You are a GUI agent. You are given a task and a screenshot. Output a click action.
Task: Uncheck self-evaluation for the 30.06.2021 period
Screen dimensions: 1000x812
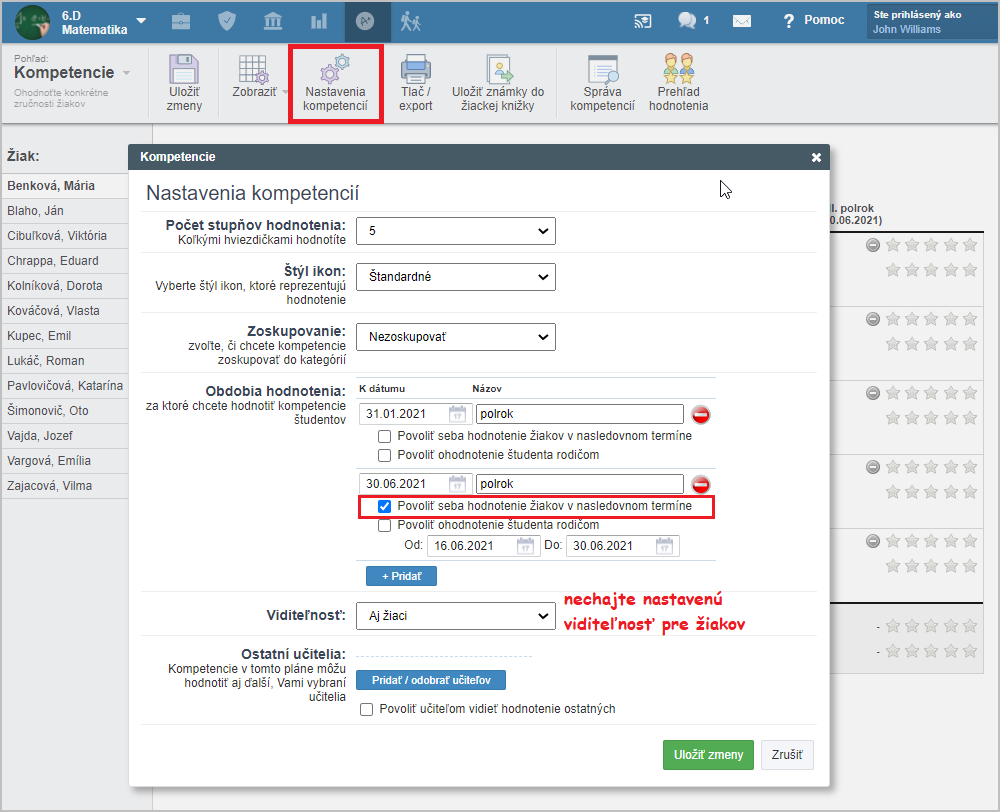click(x=384, y=507)
